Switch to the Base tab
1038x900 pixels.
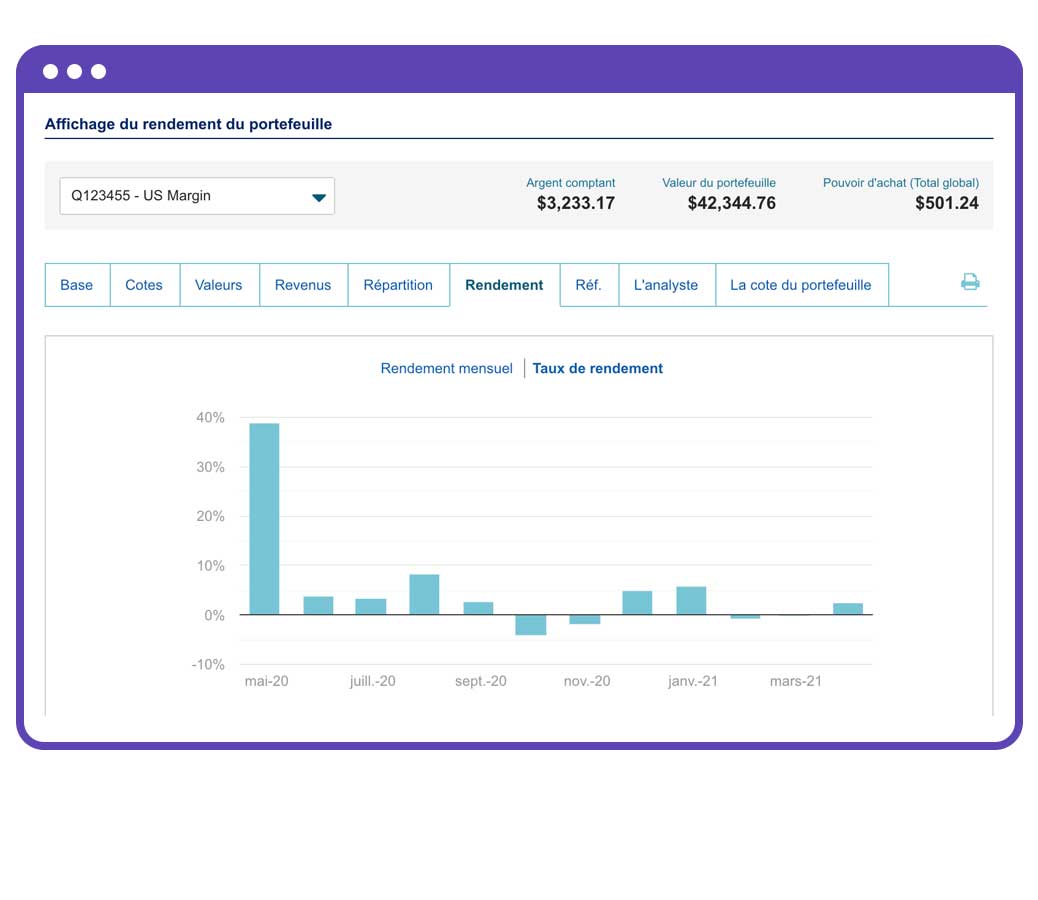(76, 285)
